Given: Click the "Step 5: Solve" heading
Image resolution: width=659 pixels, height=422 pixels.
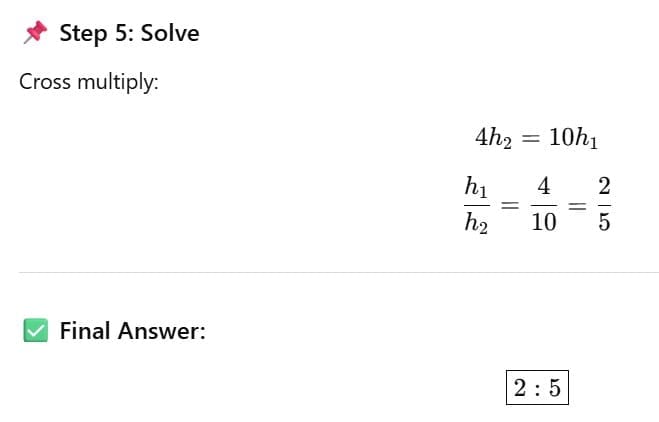Looking at the screenshot, I should (x=129, y=33).
